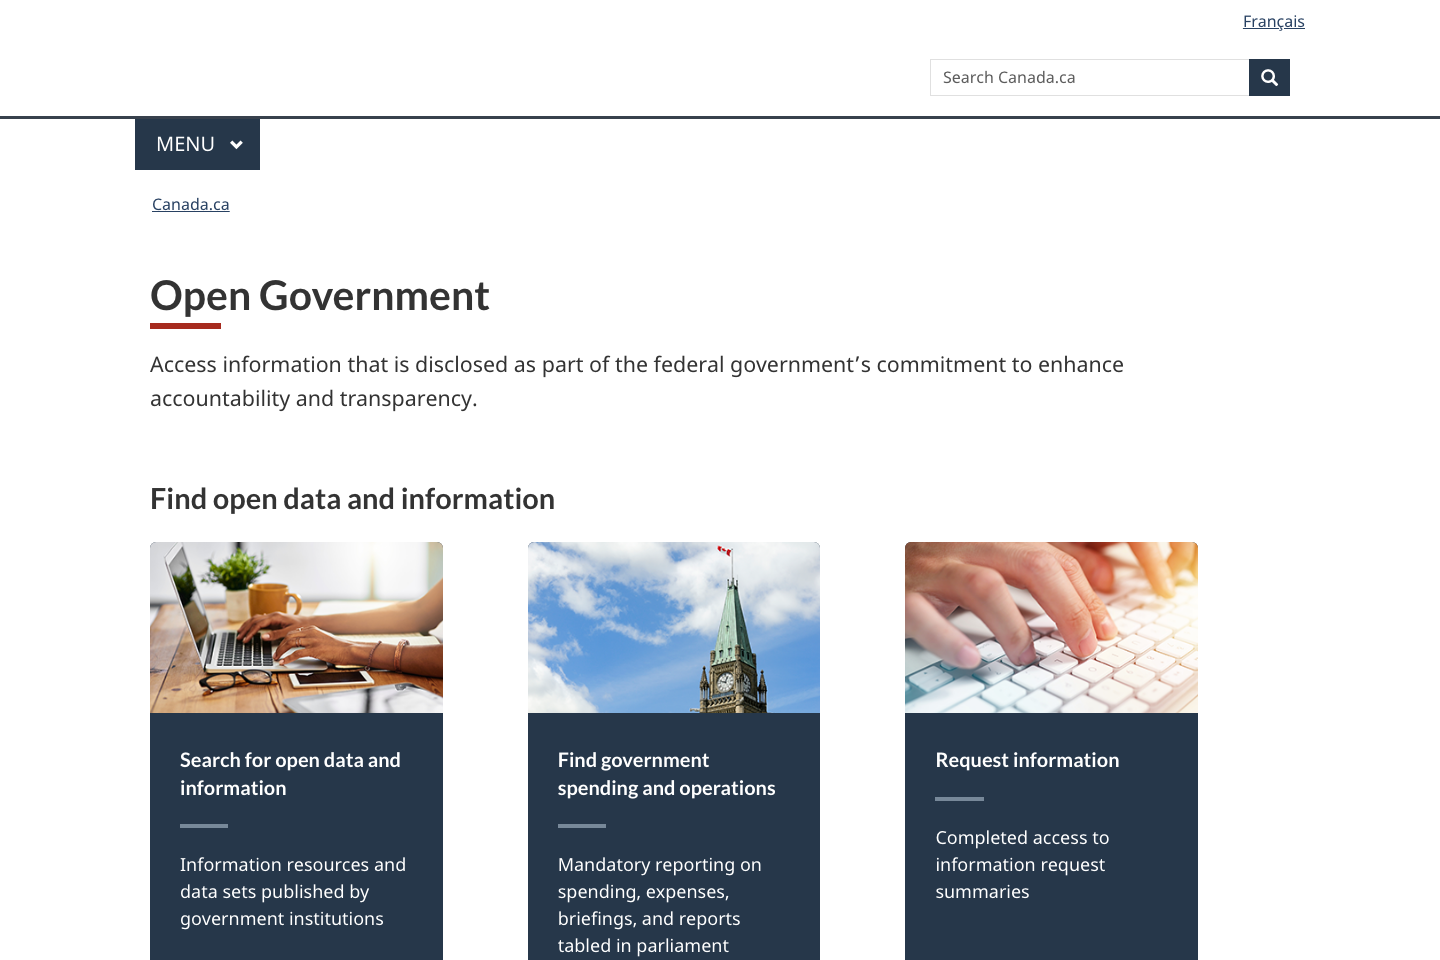Open Find government spending and operations
Image resolution: width=1440 pixels, height=960 pixels.
pyautogui.click(x=666, y=773)
